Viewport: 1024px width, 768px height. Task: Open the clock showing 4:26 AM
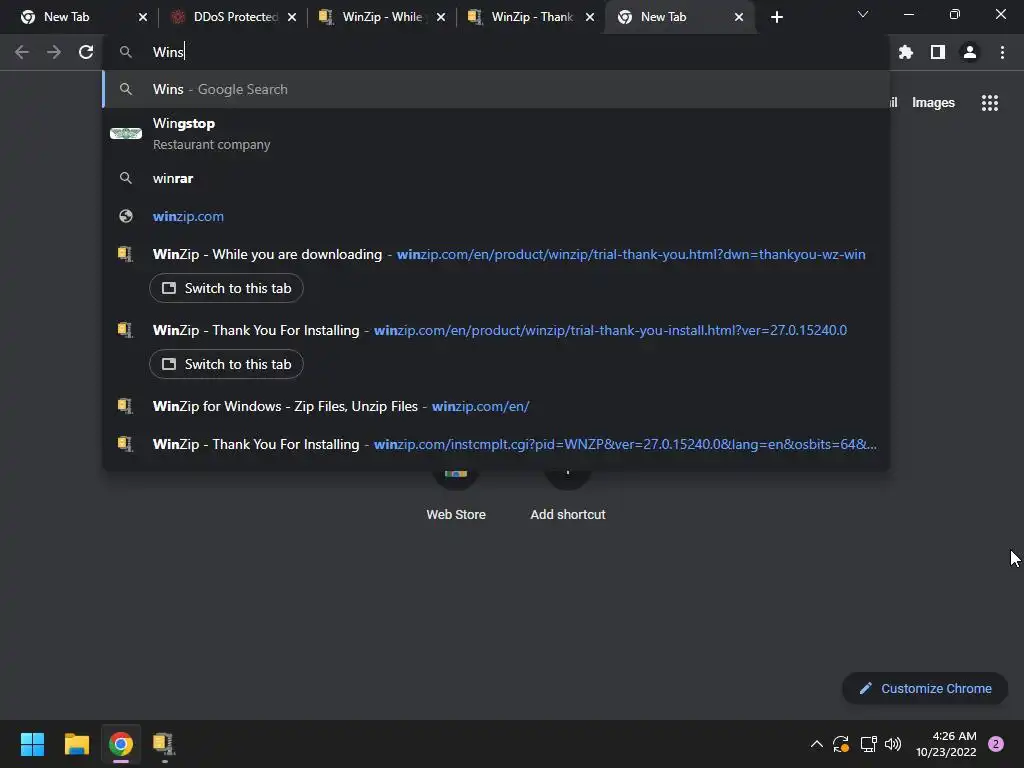(x=946, y=744)
